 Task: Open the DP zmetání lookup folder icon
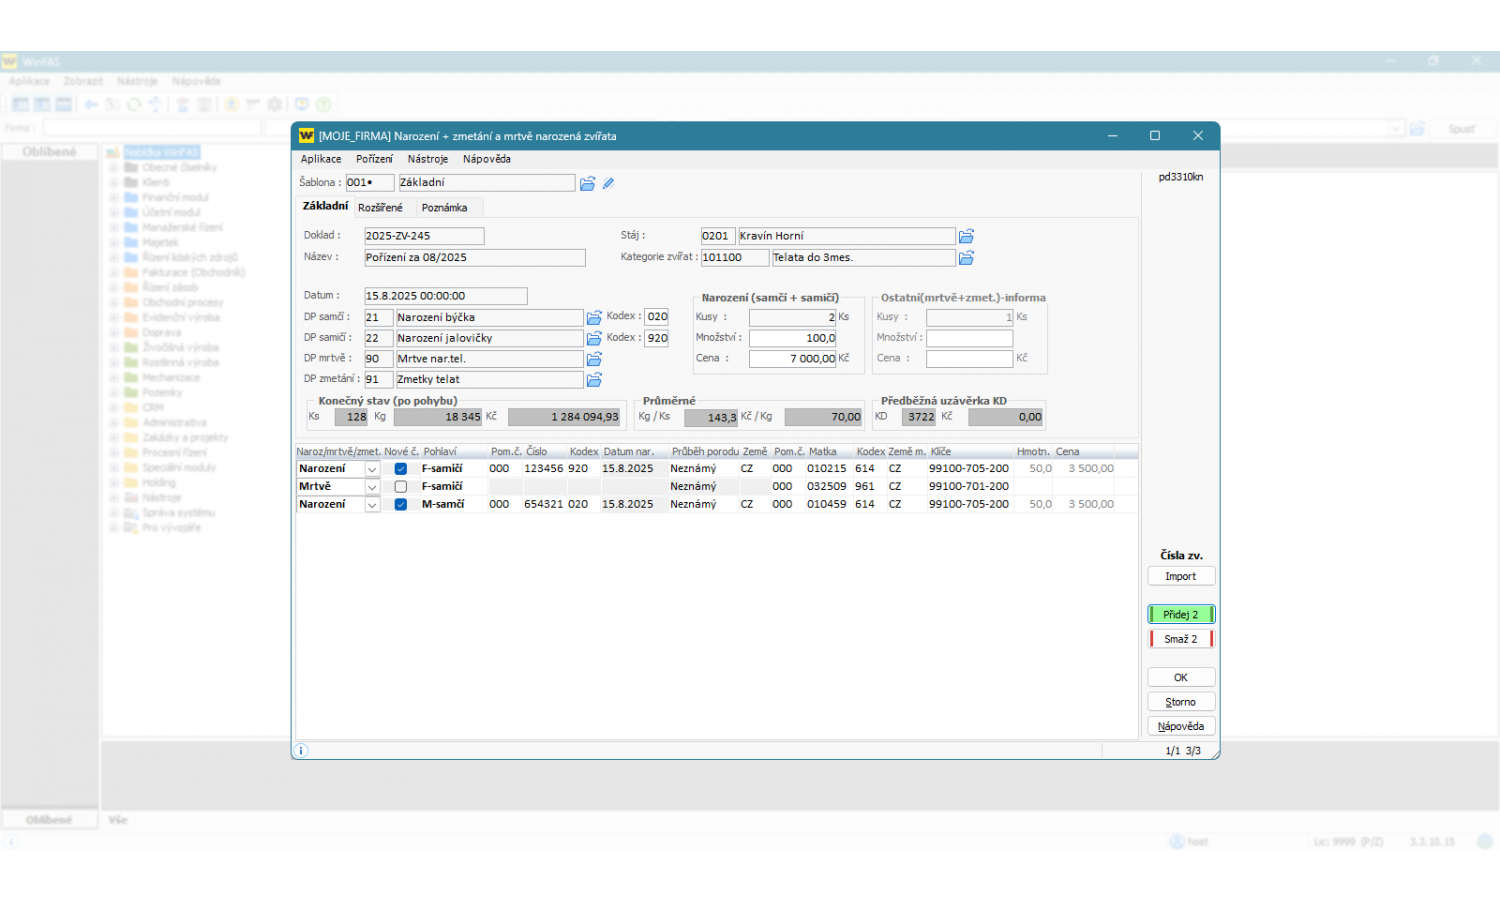coord(594,380)
